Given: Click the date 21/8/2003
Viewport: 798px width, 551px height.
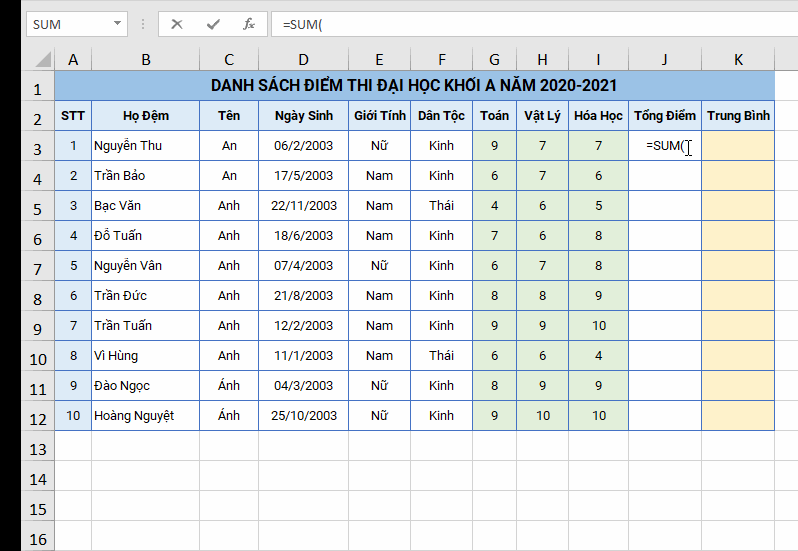Looking at the screenshot, I should pyautogui.click(x=304, y=296).
